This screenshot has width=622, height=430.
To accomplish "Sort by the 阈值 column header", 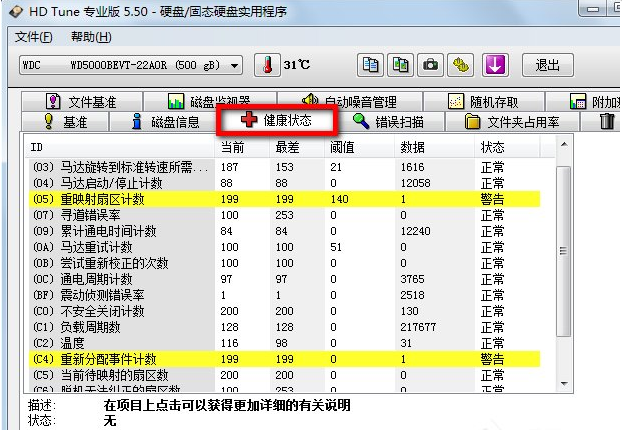I will point(360,147).
